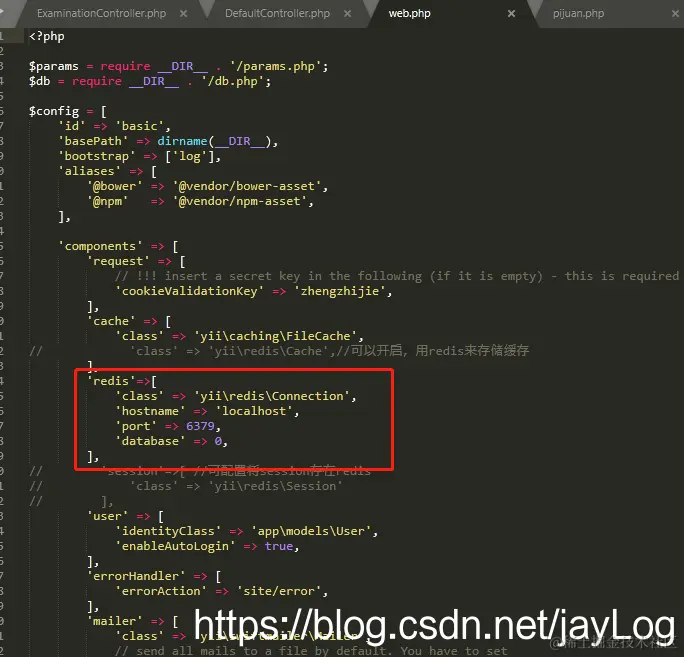Click 'app\models\User' string
This screenshot has height=657, width=684.
(x=311, y=531)
